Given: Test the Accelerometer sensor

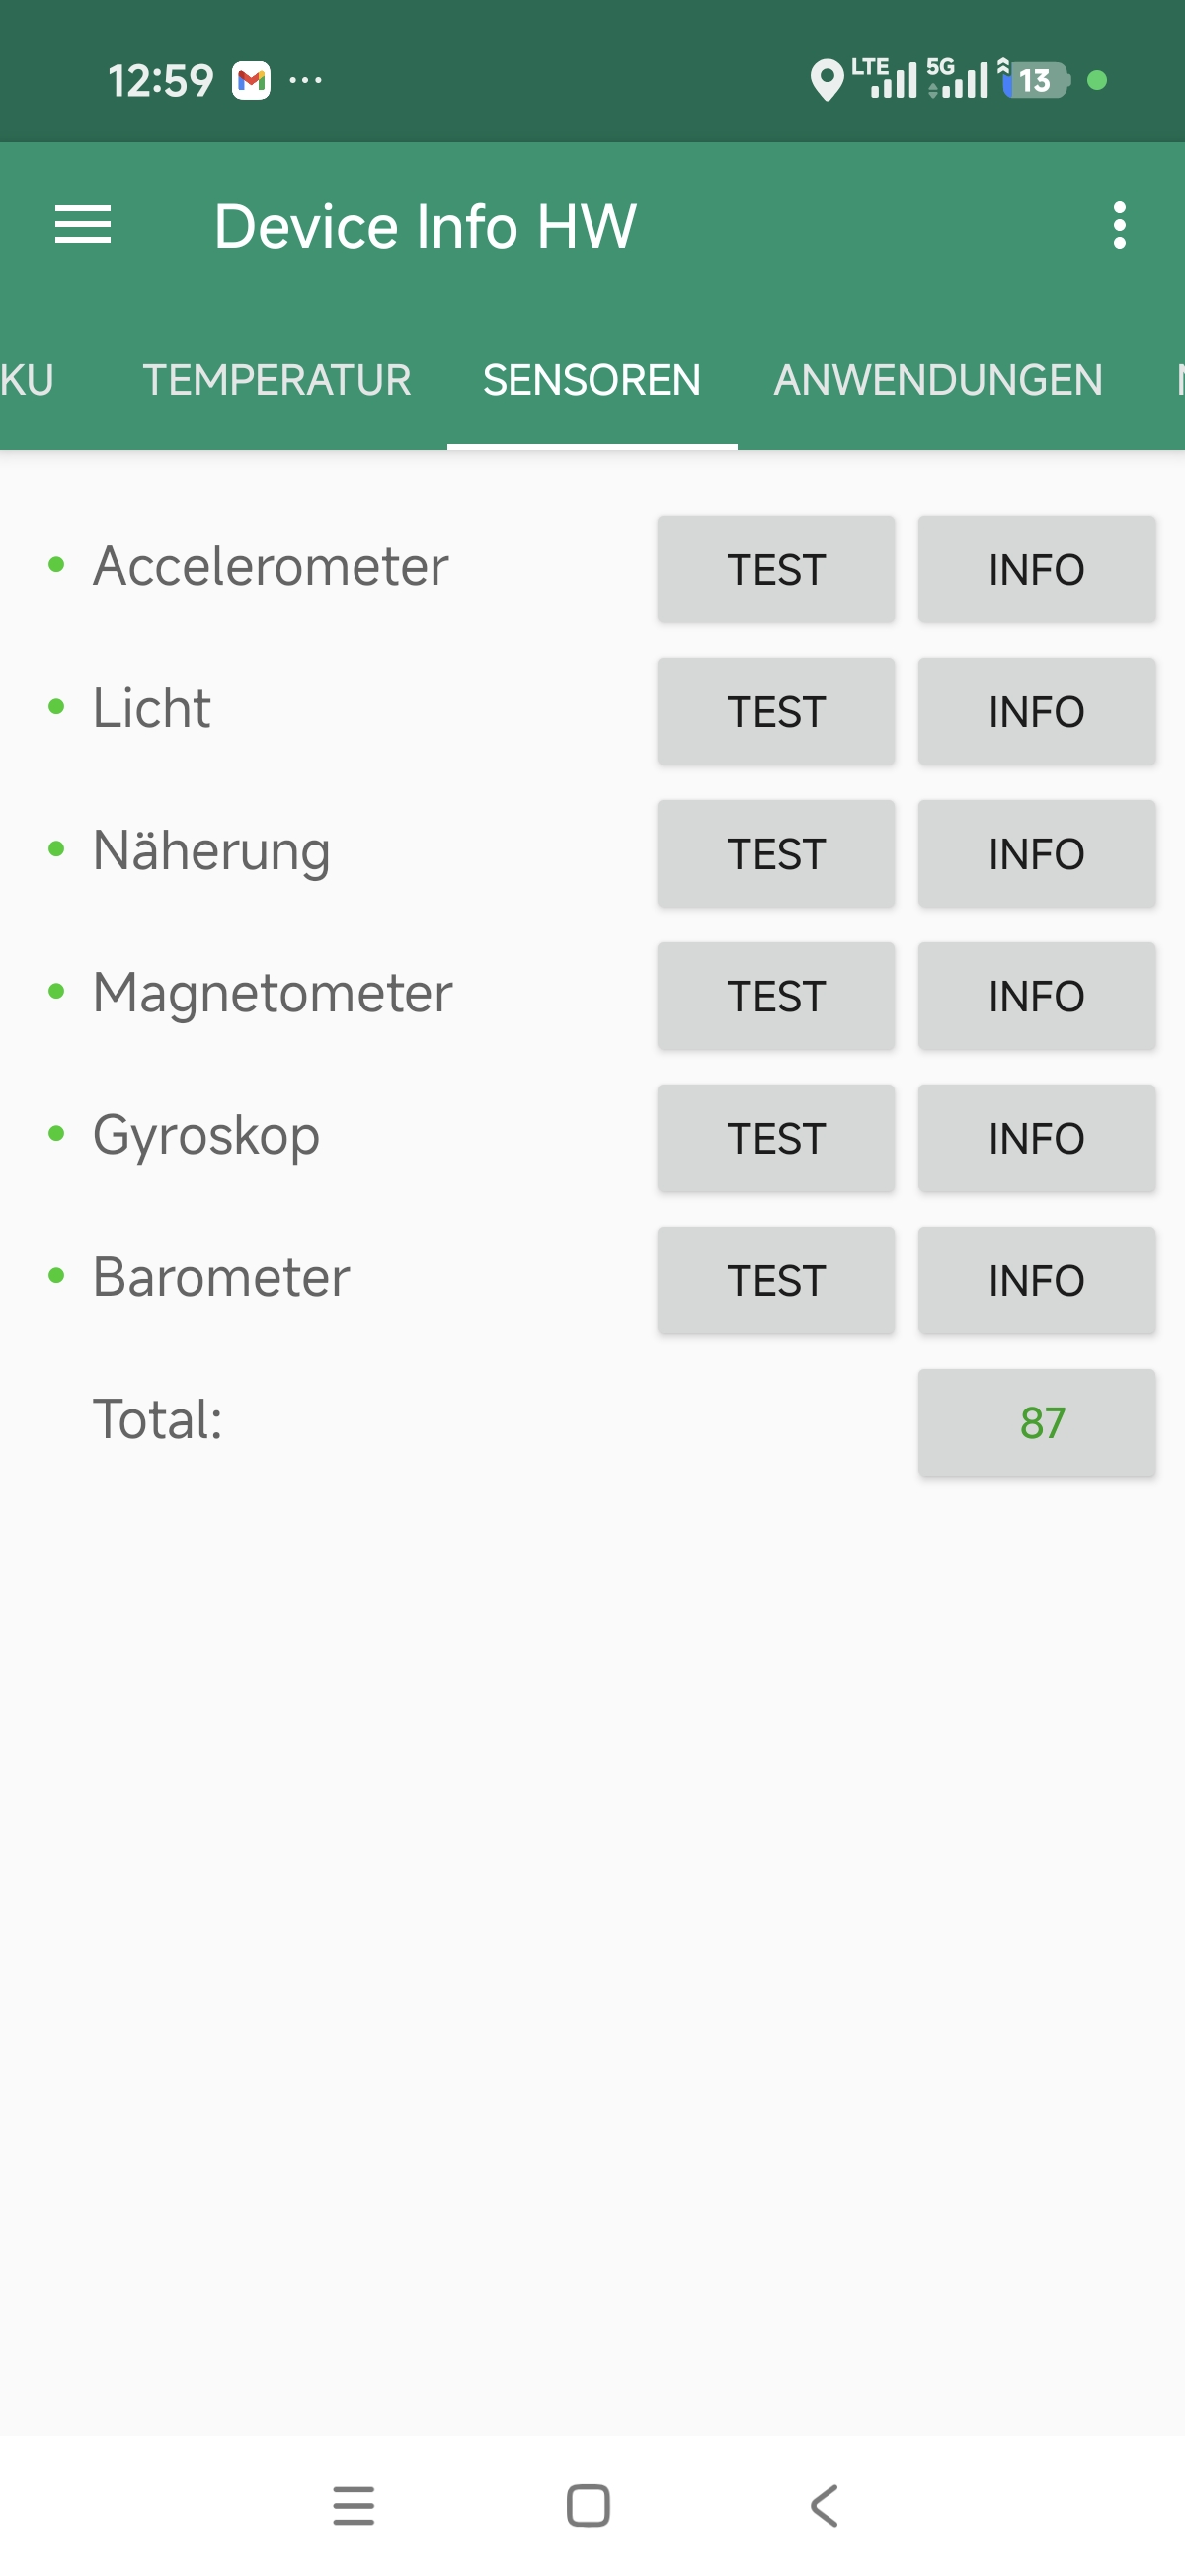Looking at the screenshot, I should [x=776, y=570].
